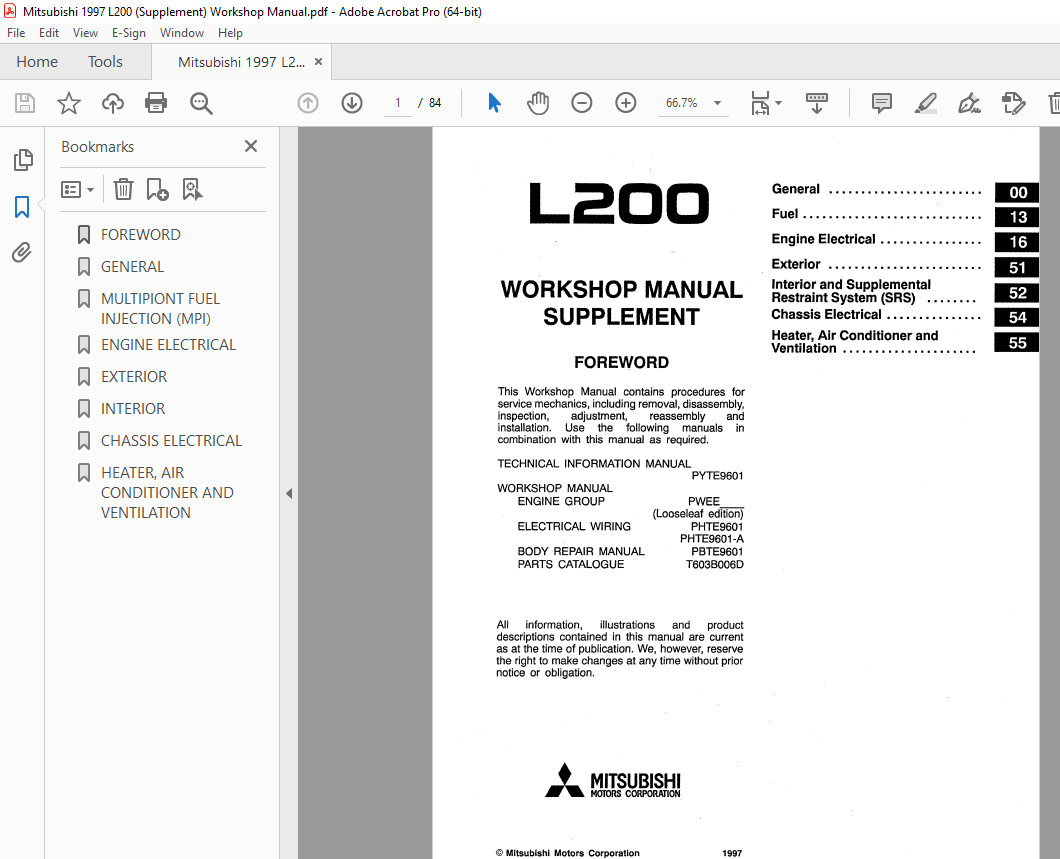Open the FOREWORD bookmark
The height and width of the screenshot is (859, 1060).
click(x=141, y=235)
